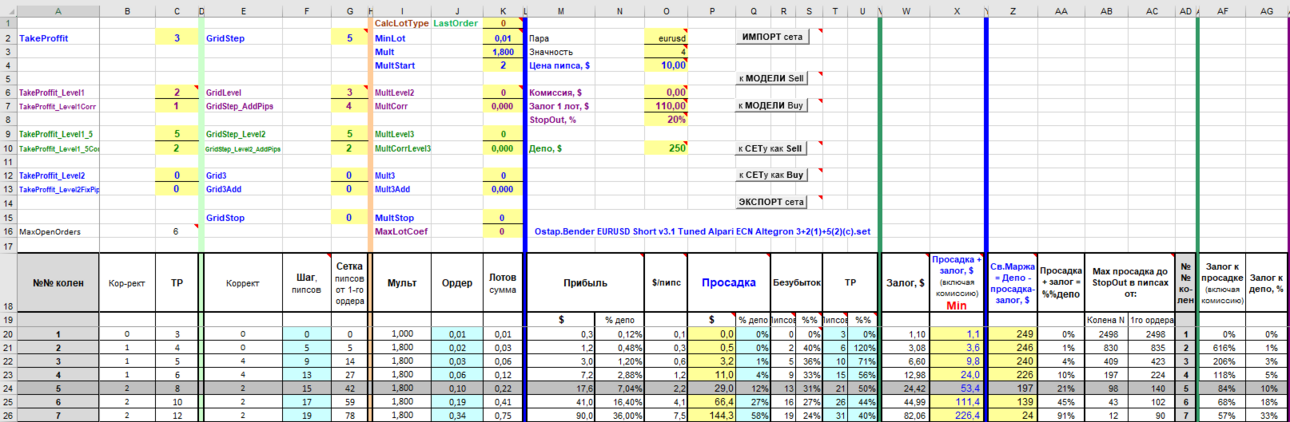Viewport: 1290px width, 422px height.
Task: Select the set filename text Ostap.Bender EURUSD
Action: click(703, 231)
